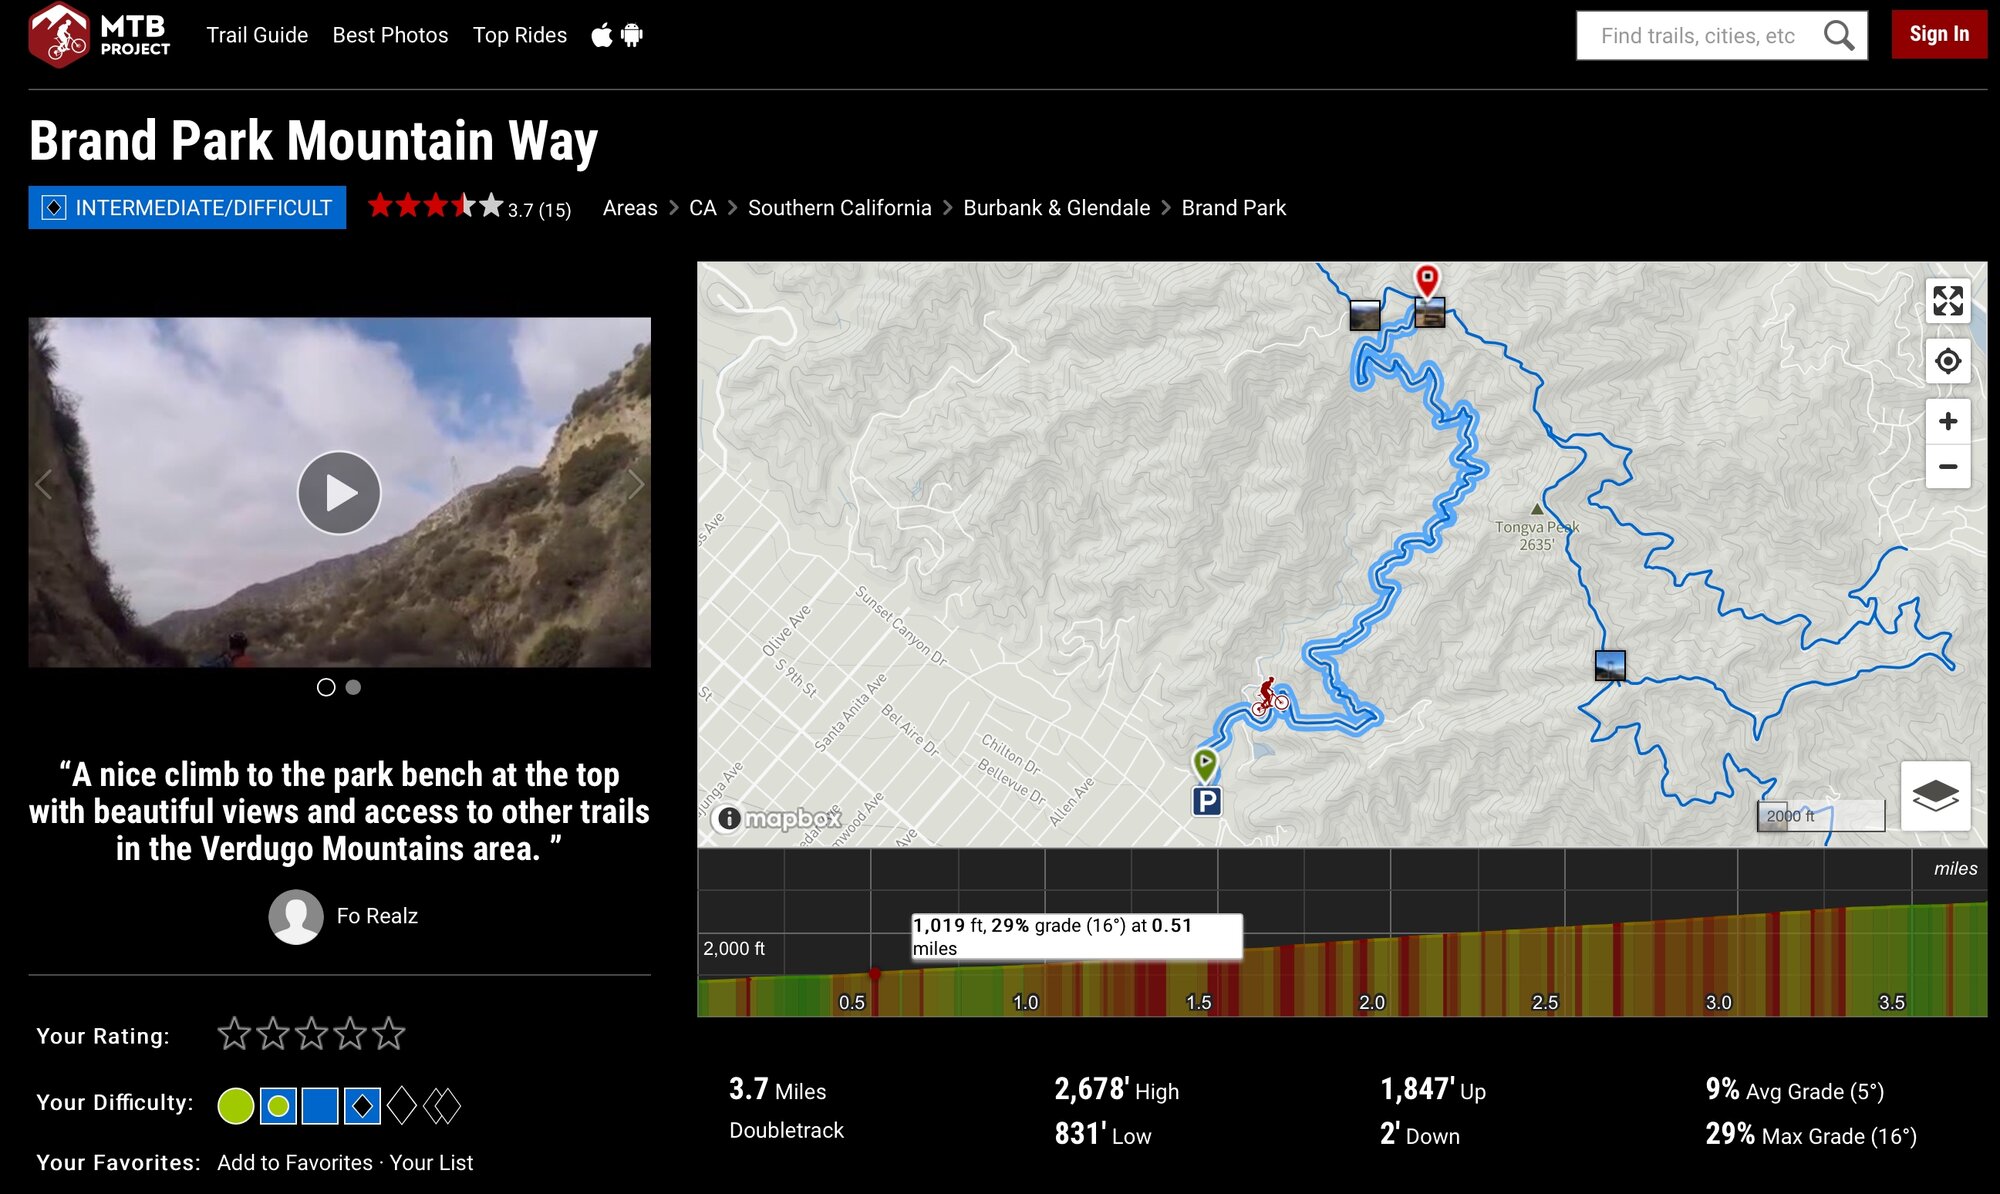Zoom in on the trail map
The image size is (2000, 1194).
point(1947,422)
